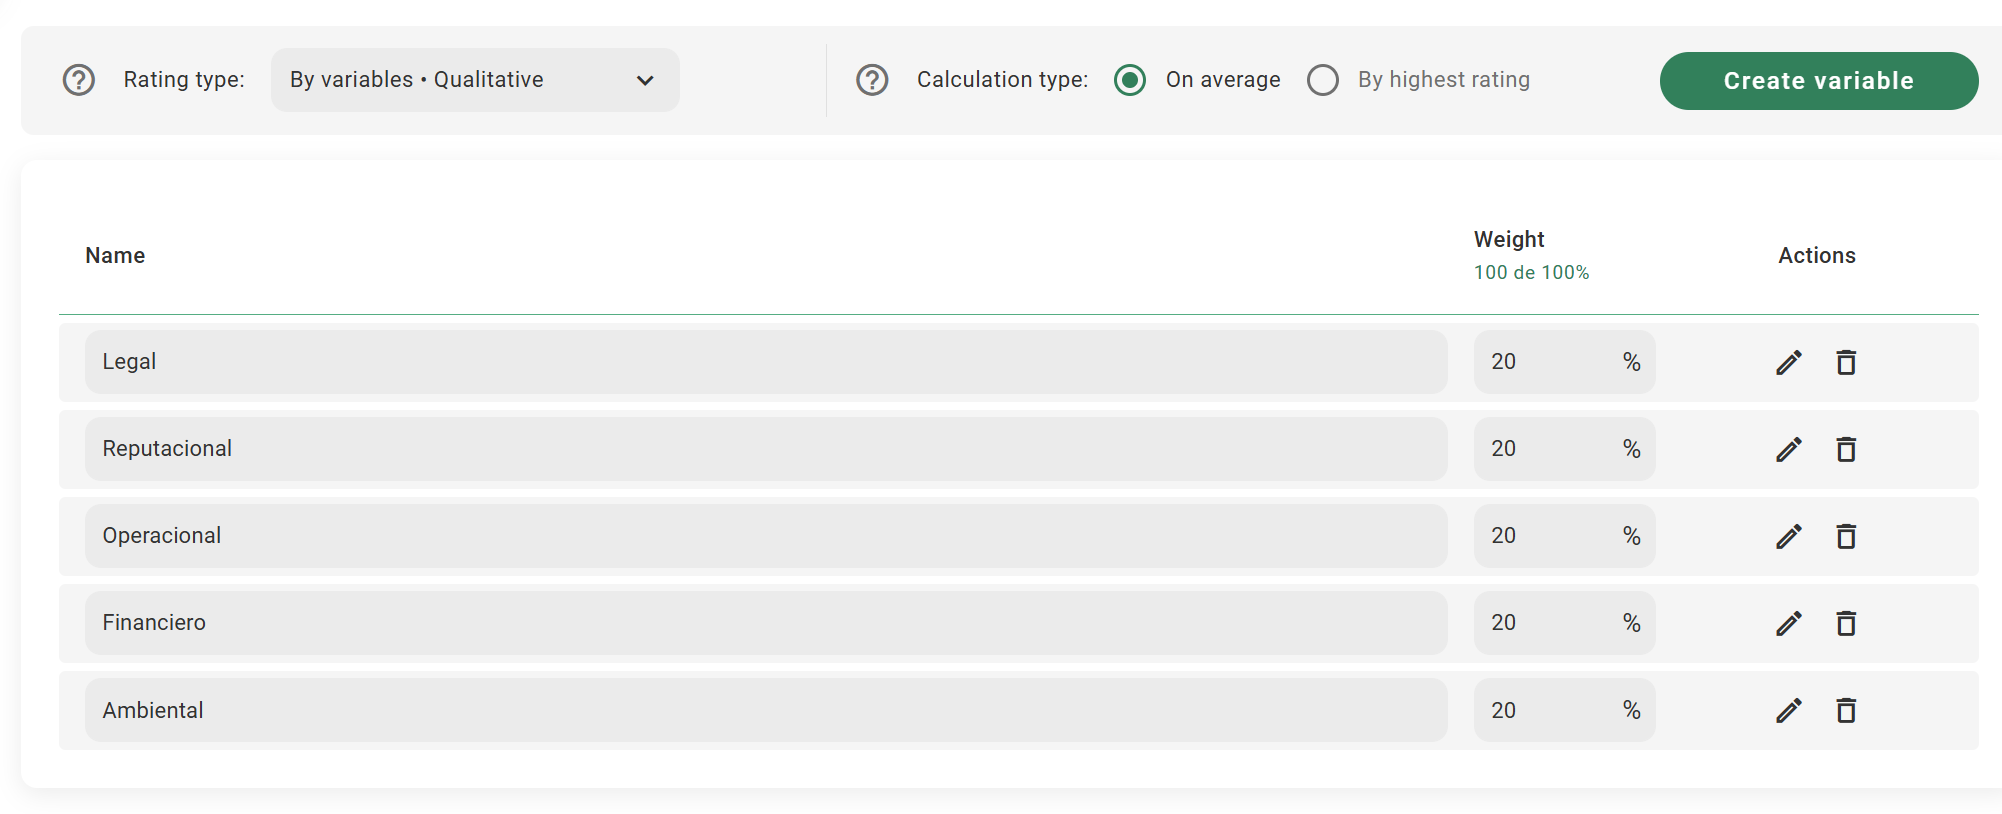Edit the Reputacional variable
This screenshot has height=814, width=2002.
pos(1789,449)
